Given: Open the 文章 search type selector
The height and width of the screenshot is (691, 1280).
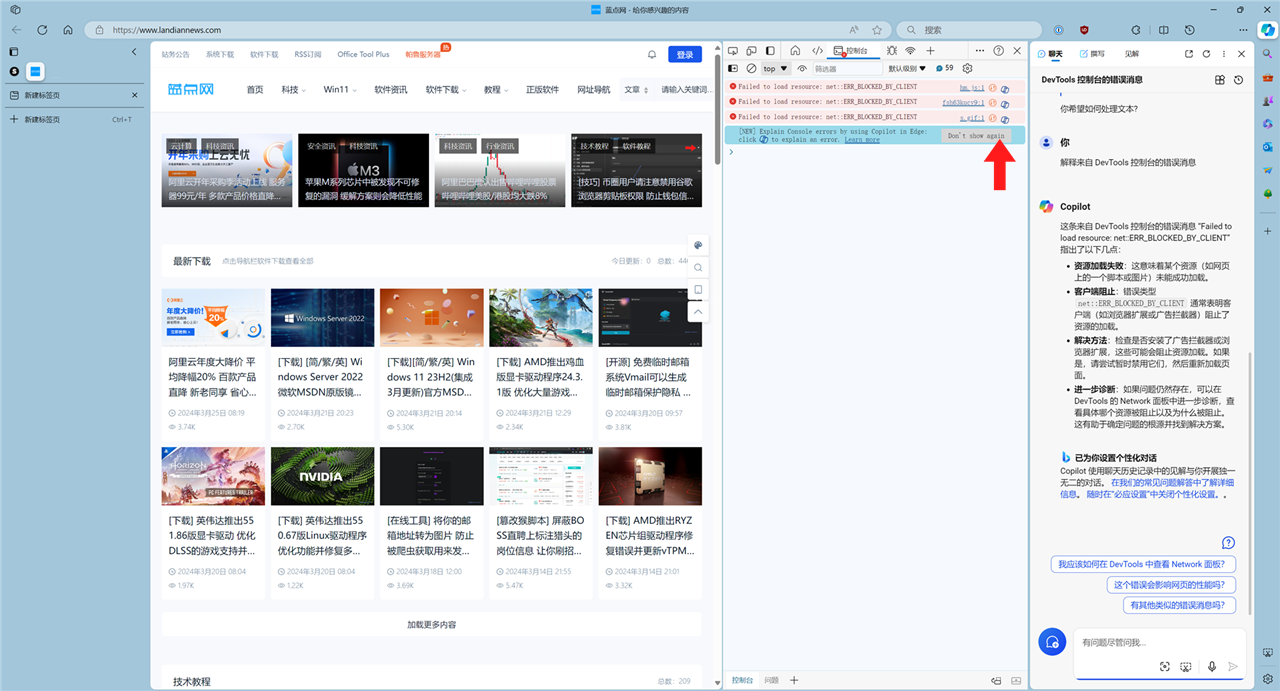Looking at the screenshot, I should 636,90.
